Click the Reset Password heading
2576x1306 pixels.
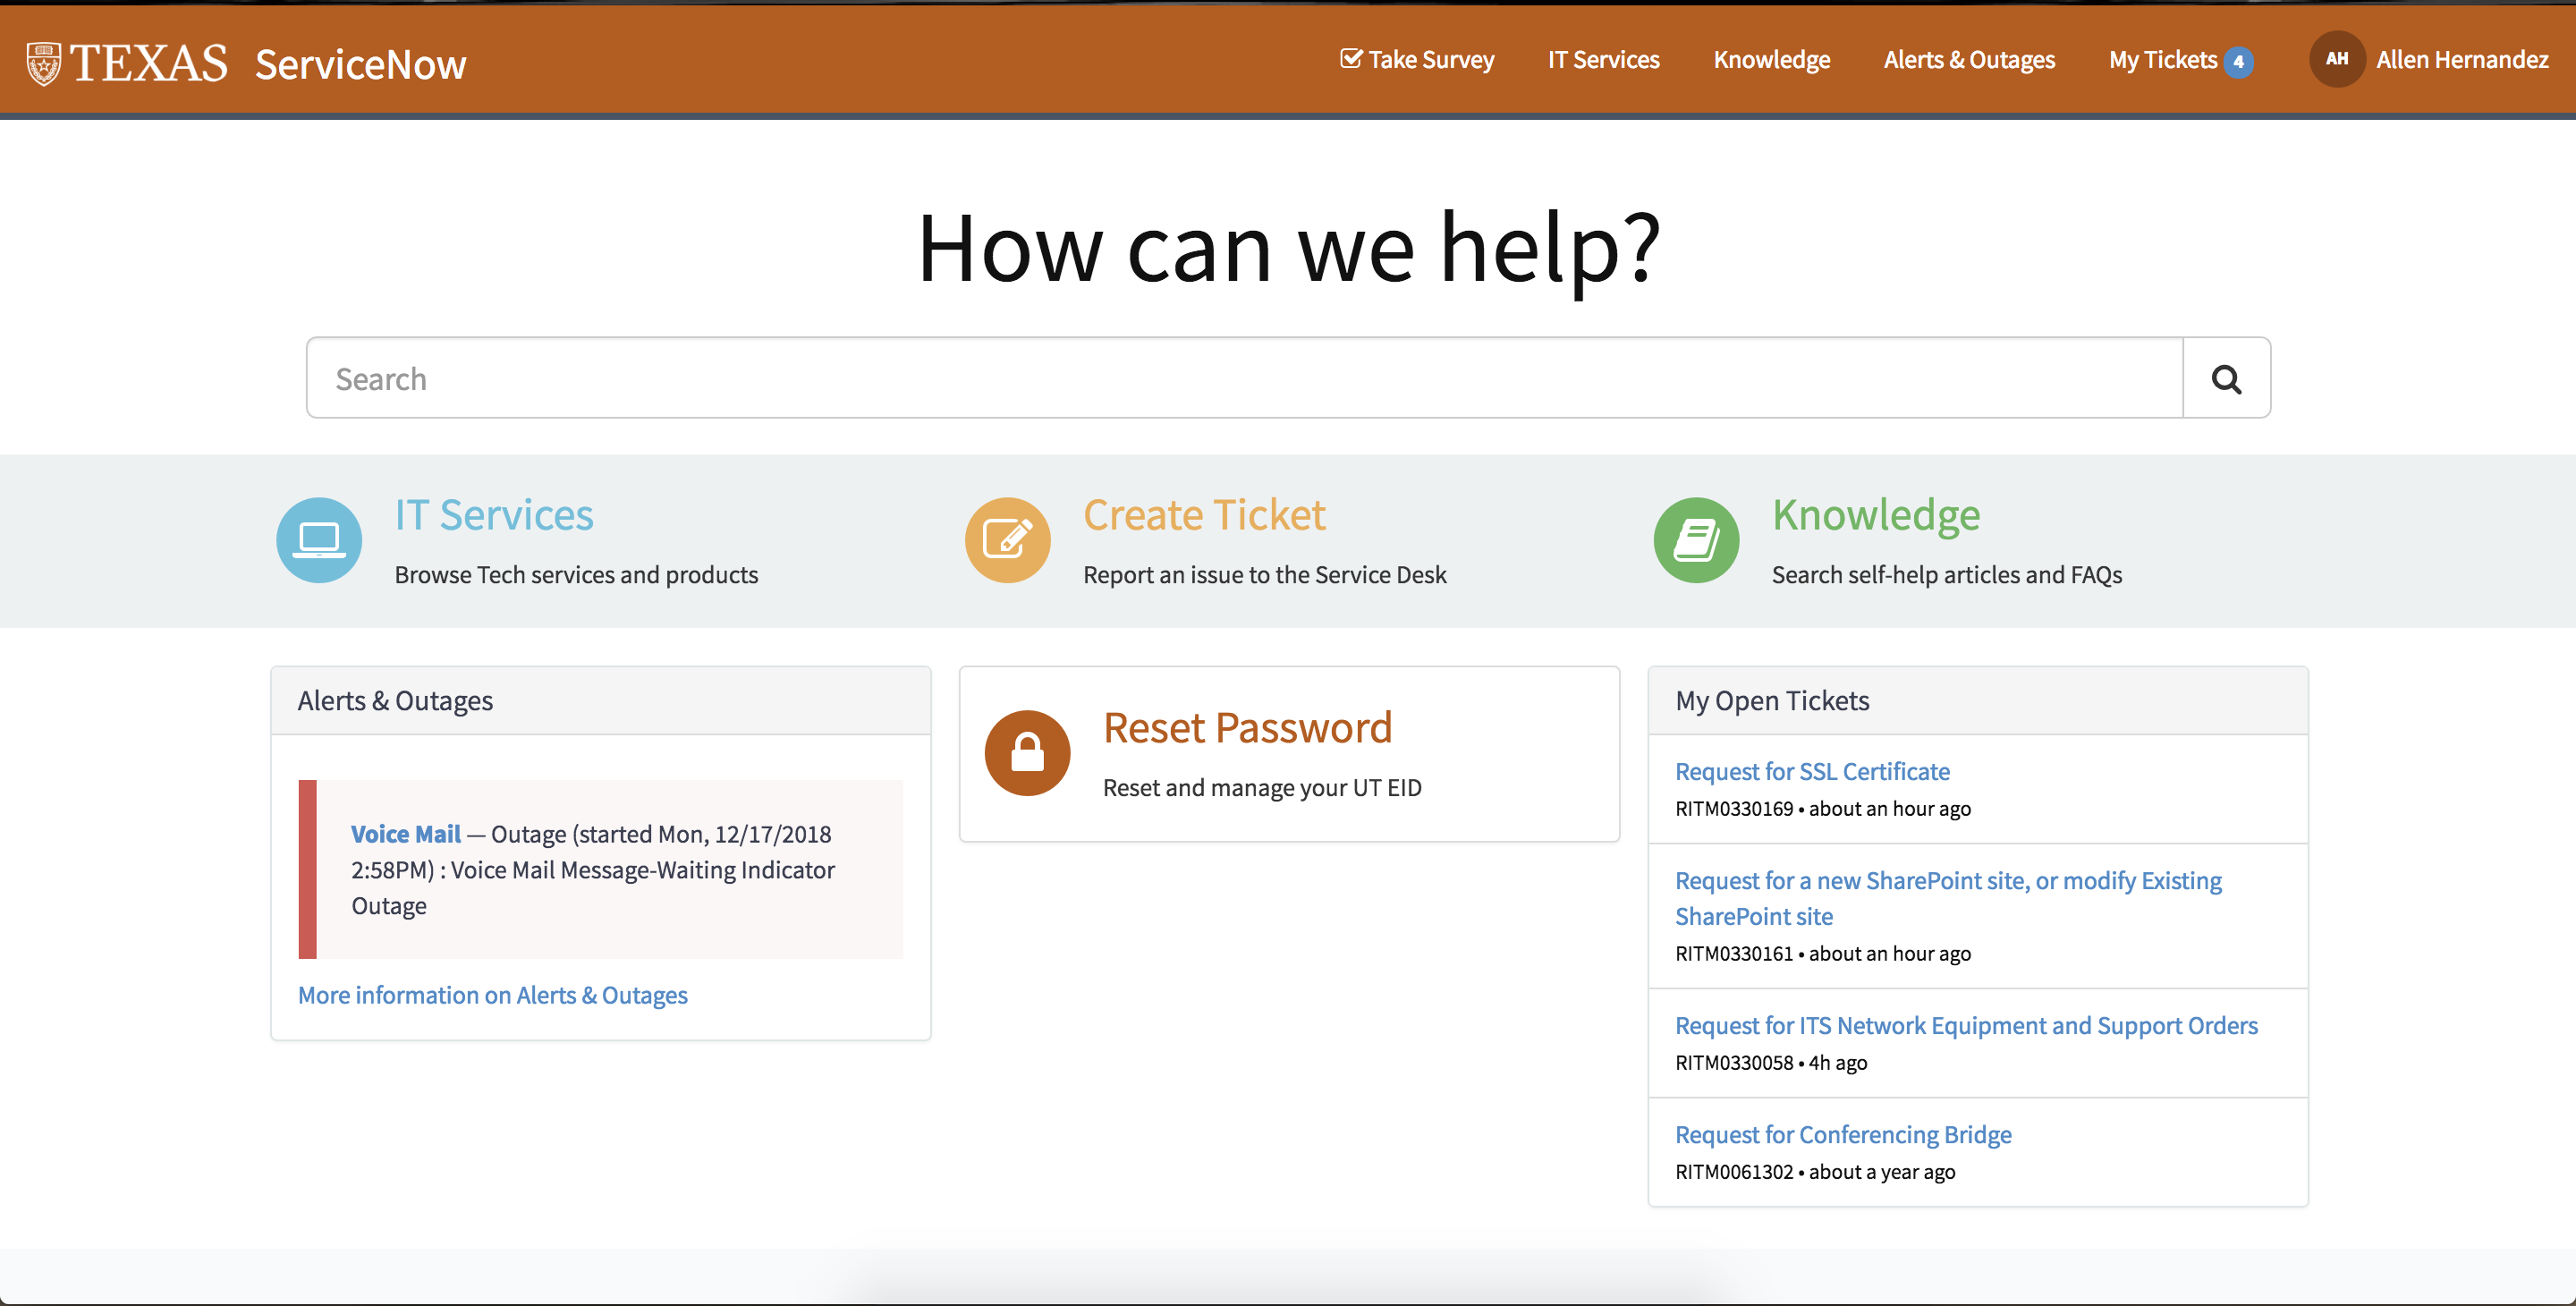pyautogui.click(x=1246, y=728)
